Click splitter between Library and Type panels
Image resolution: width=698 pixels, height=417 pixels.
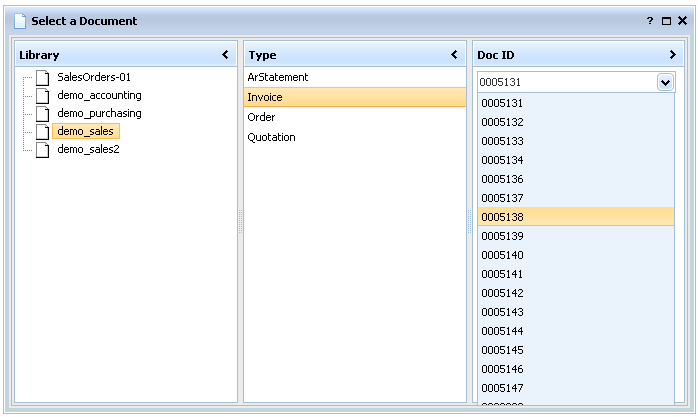coord(241,221)
